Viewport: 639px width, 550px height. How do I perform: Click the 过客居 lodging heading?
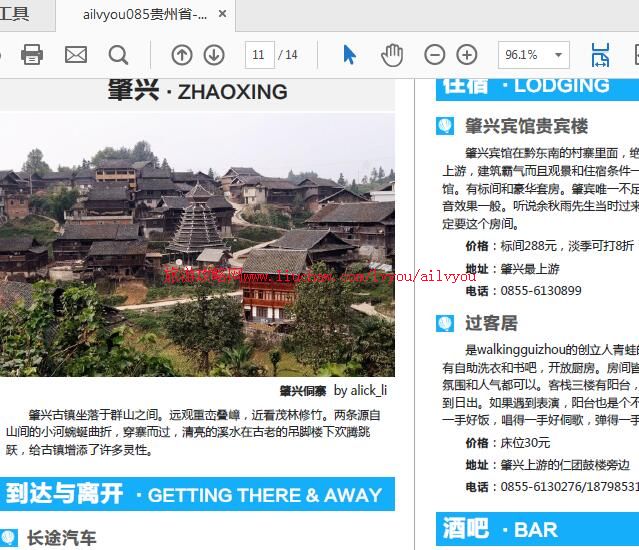[491, 323]
